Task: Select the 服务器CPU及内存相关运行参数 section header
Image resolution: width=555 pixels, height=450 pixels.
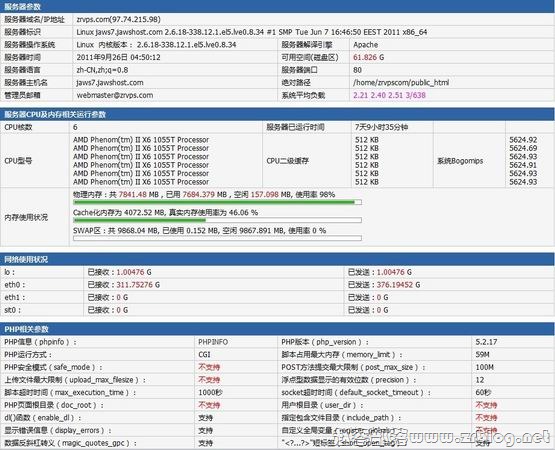Action: coord(278,114)
